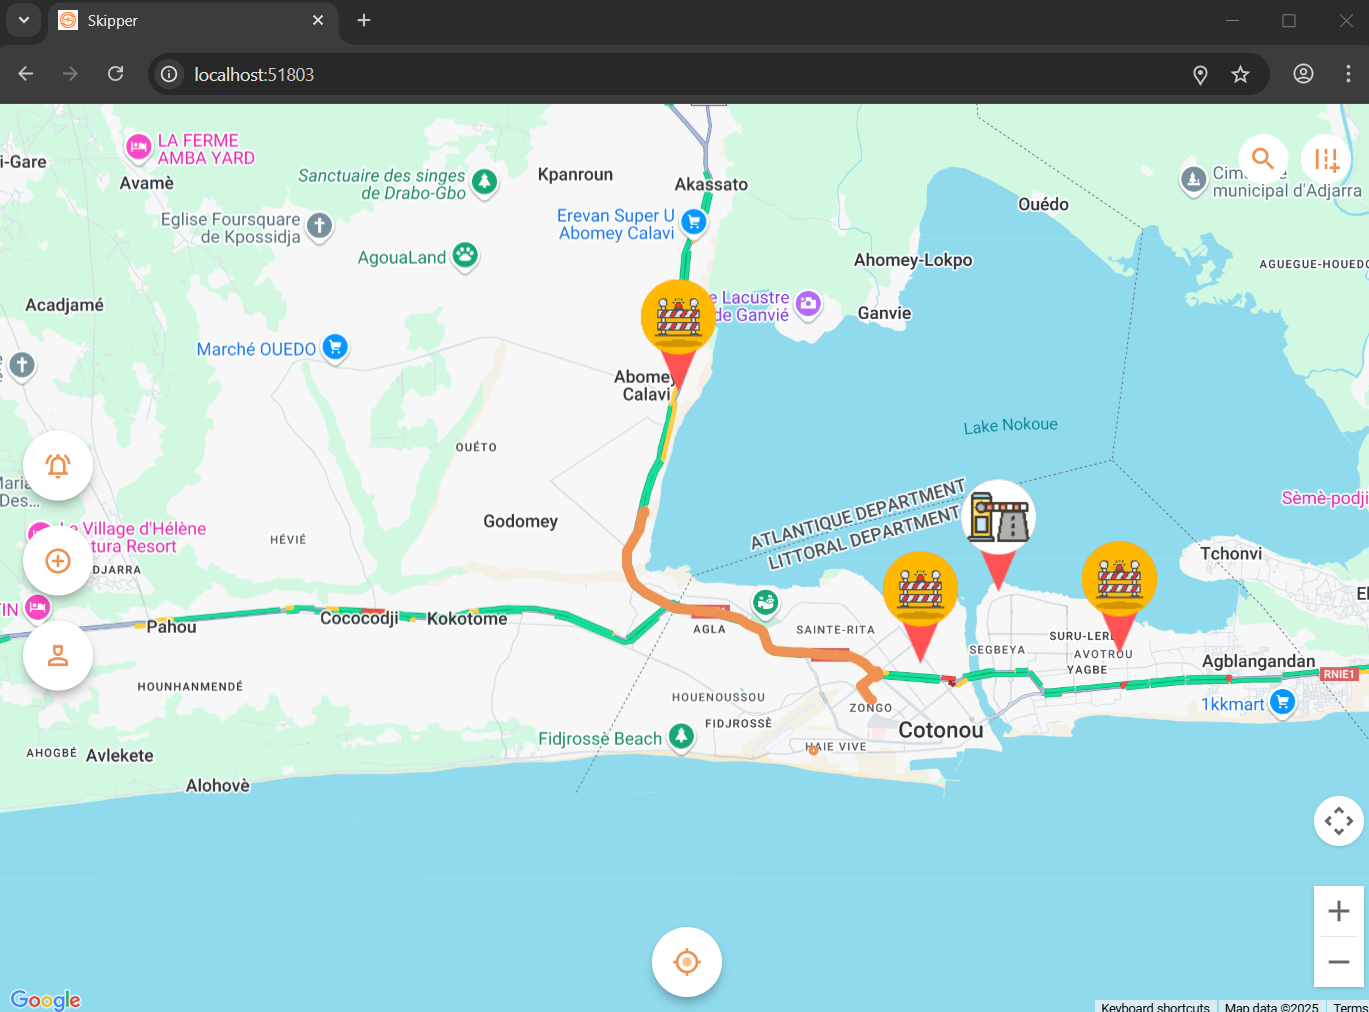Zoom in the map with plus
This screenshot has height=1012, width=1369.
click(1338, 911)
